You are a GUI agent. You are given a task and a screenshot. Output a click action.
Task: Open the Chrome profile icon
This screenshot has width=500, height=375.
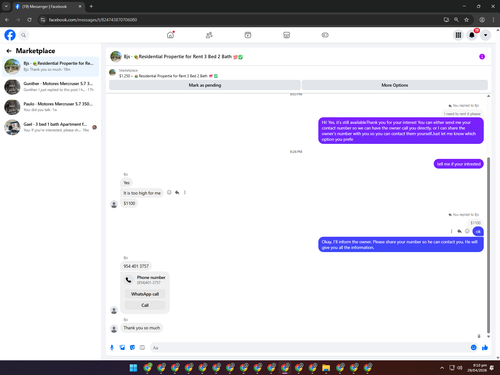(482, 20)
